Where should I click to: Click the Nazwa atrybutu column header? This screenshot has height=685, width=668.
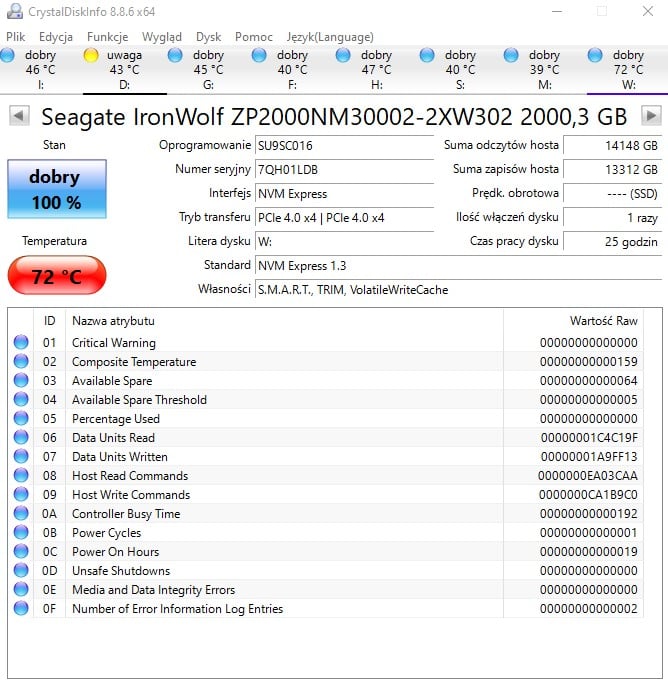(x=284, y=321)
